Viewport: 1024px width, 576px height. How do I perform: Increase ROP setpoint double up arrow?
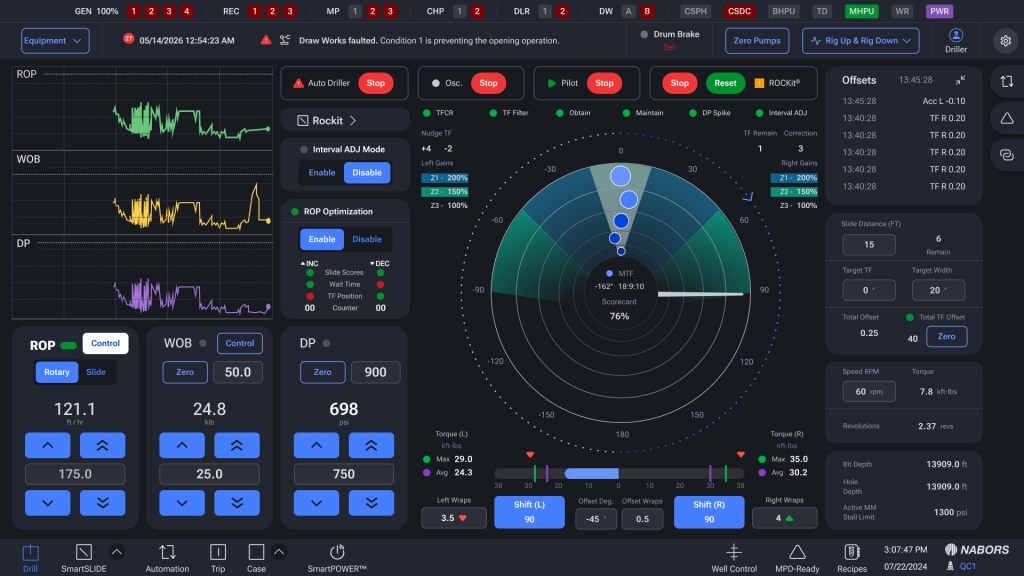[103, 445]
